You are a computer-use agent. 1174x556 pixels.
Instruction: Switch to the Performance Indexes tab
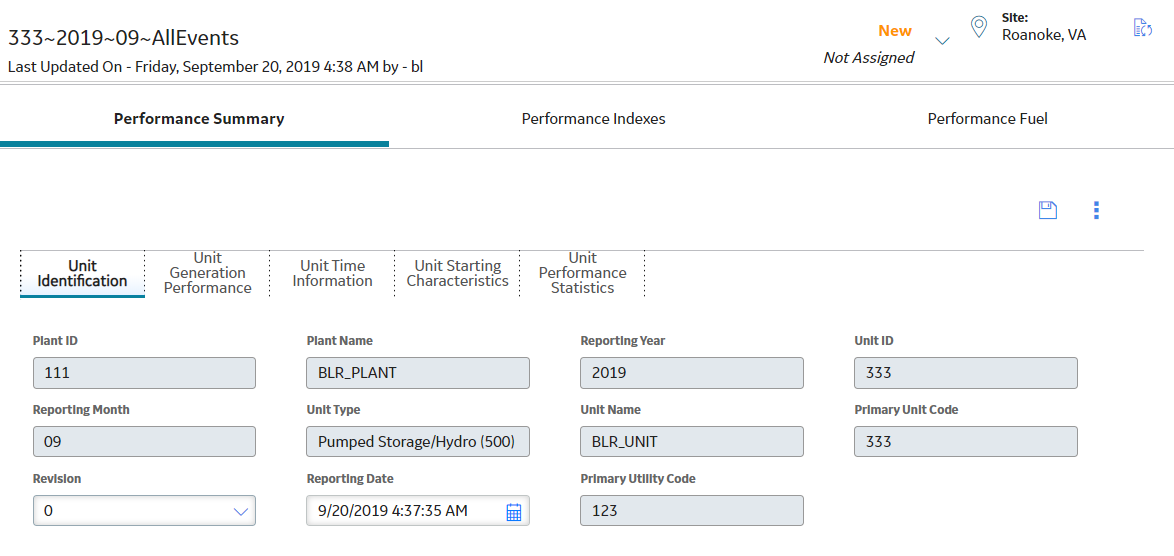tap(594, 119)
